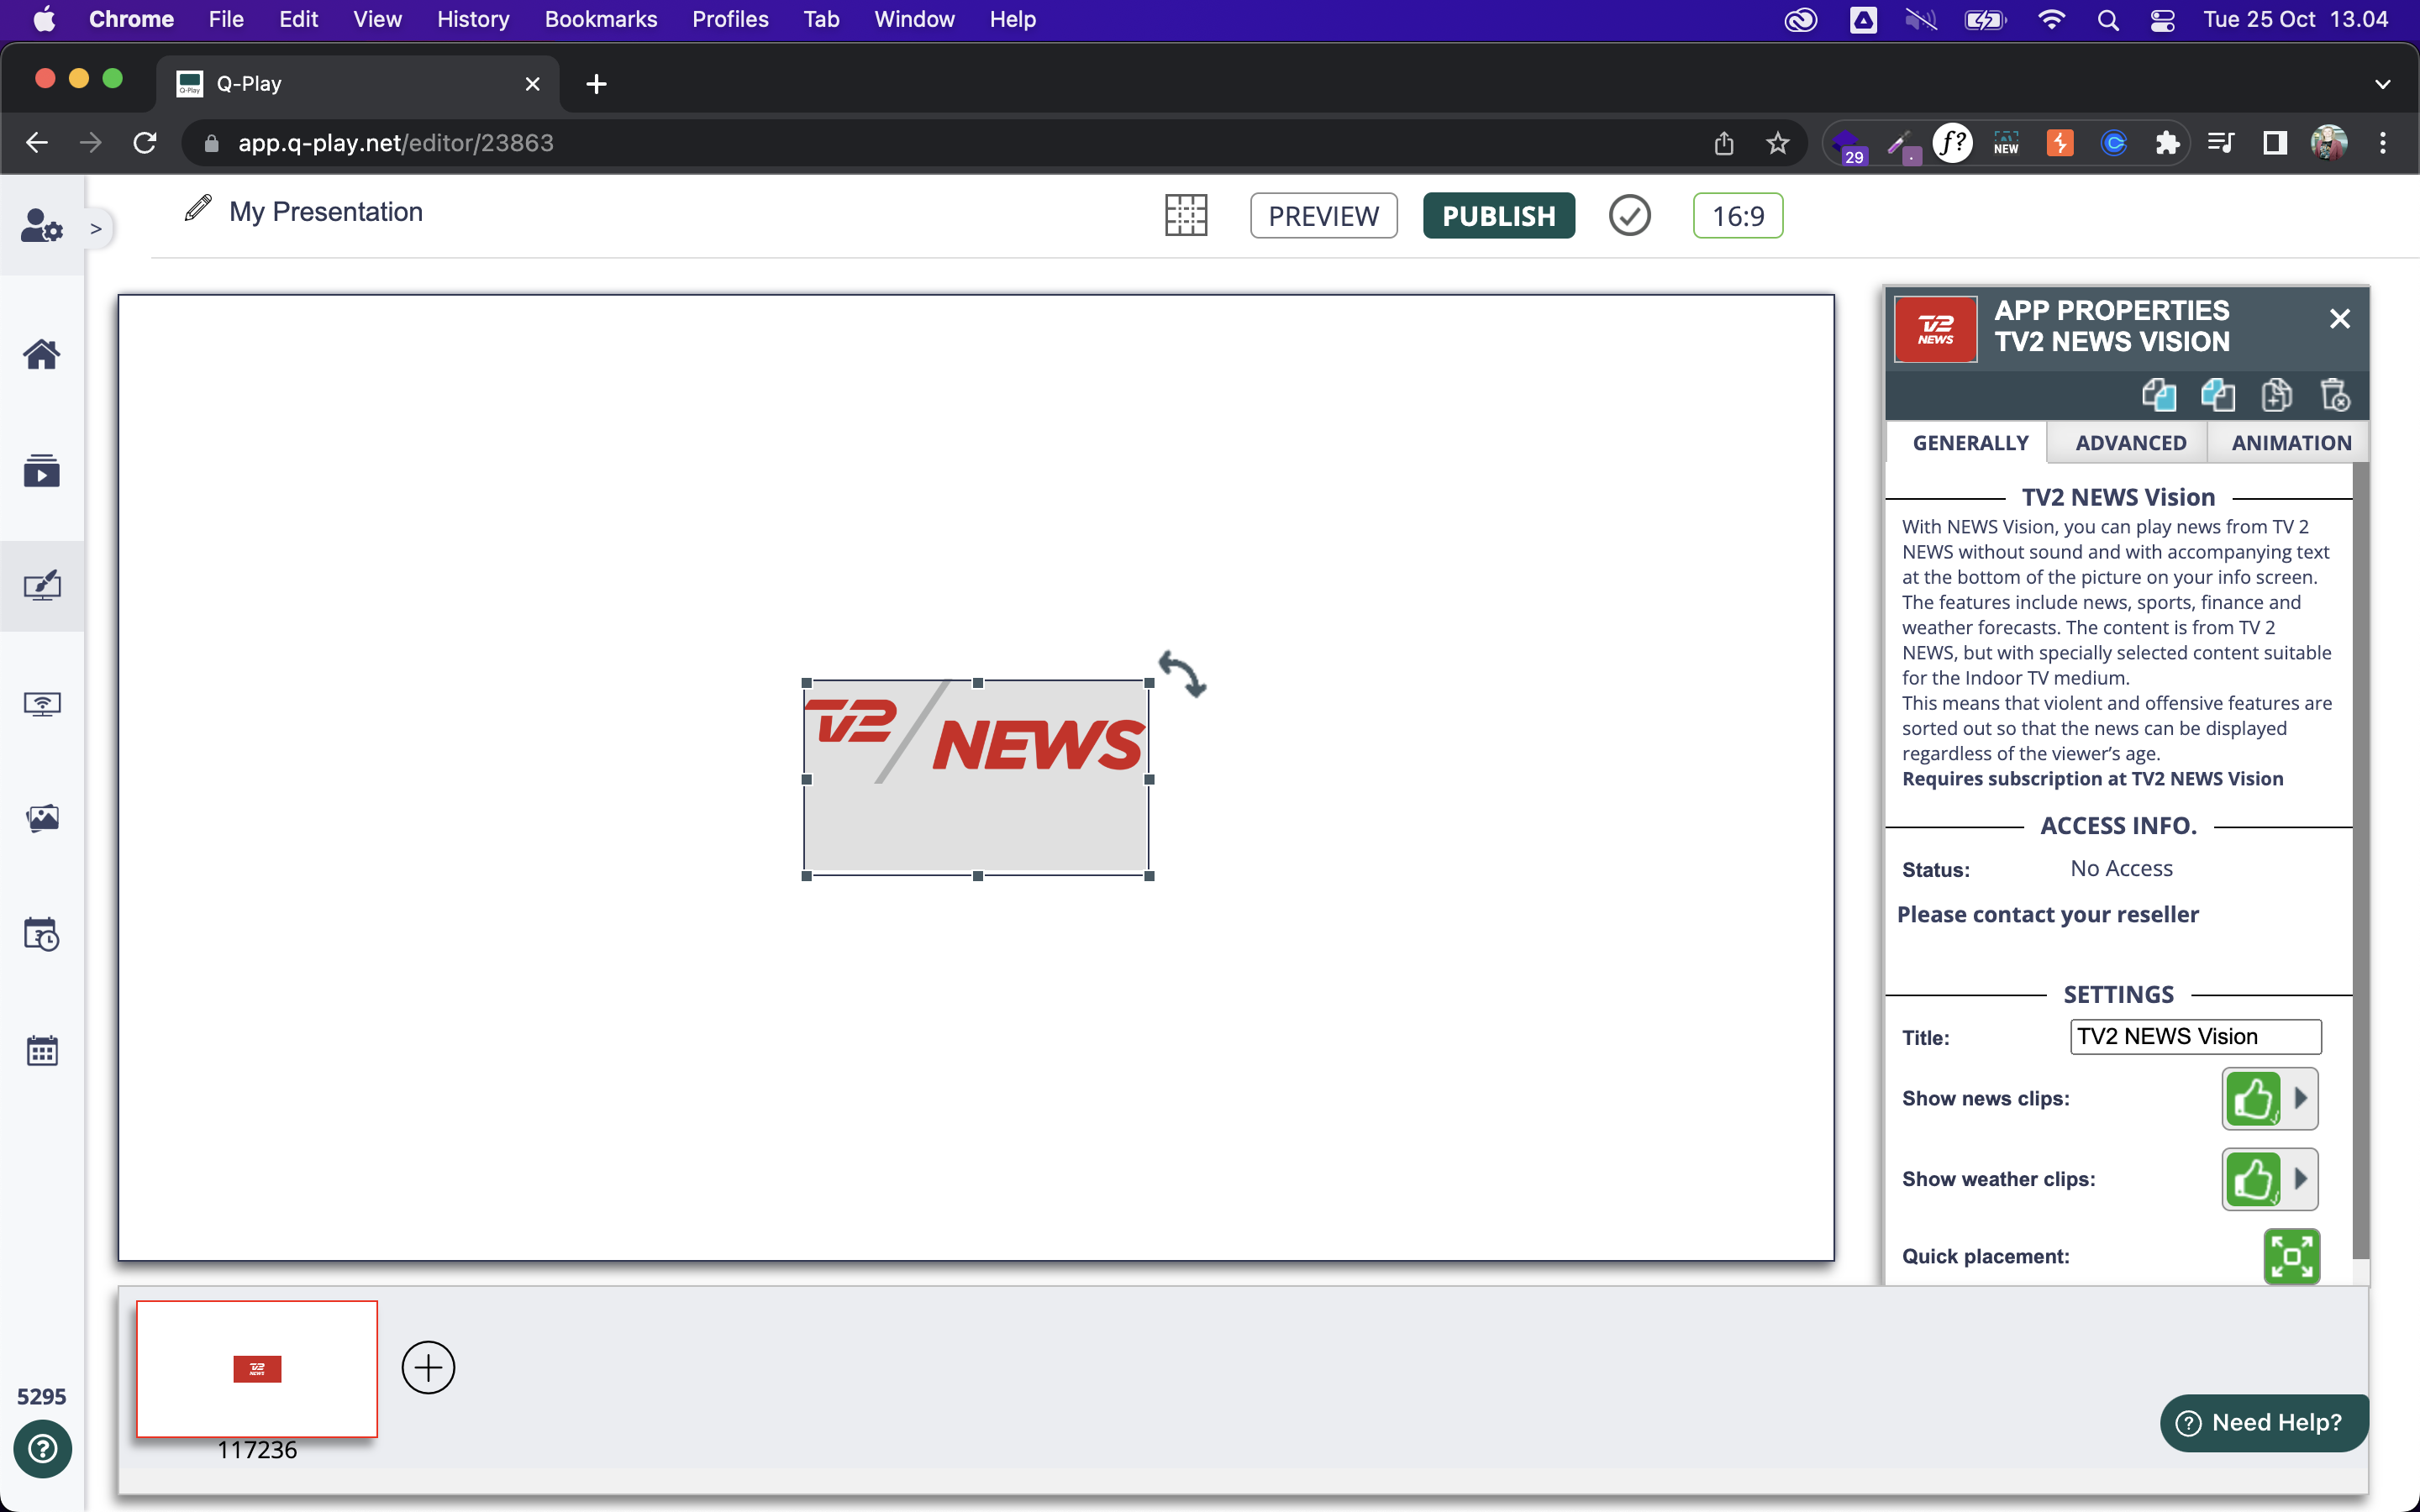The height and width of the screenshot is (1512, 2420).
Task: Open the Profiles menu
Action: pos(730,19)
